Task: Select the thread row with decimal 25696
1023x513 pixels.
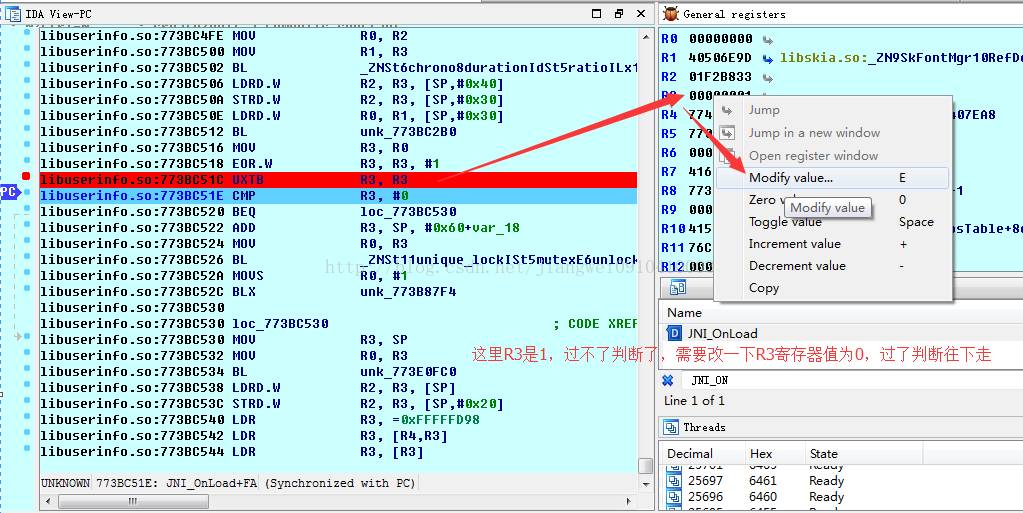Action: pyautogui.click(x=842, y=497)
